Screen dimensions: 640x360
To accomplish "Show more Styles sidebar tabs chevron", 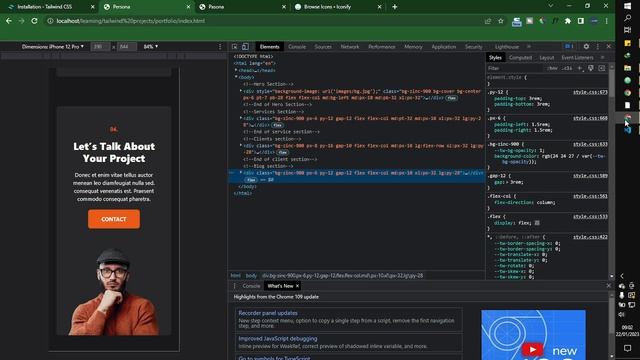I will click(x=602, y=58).
